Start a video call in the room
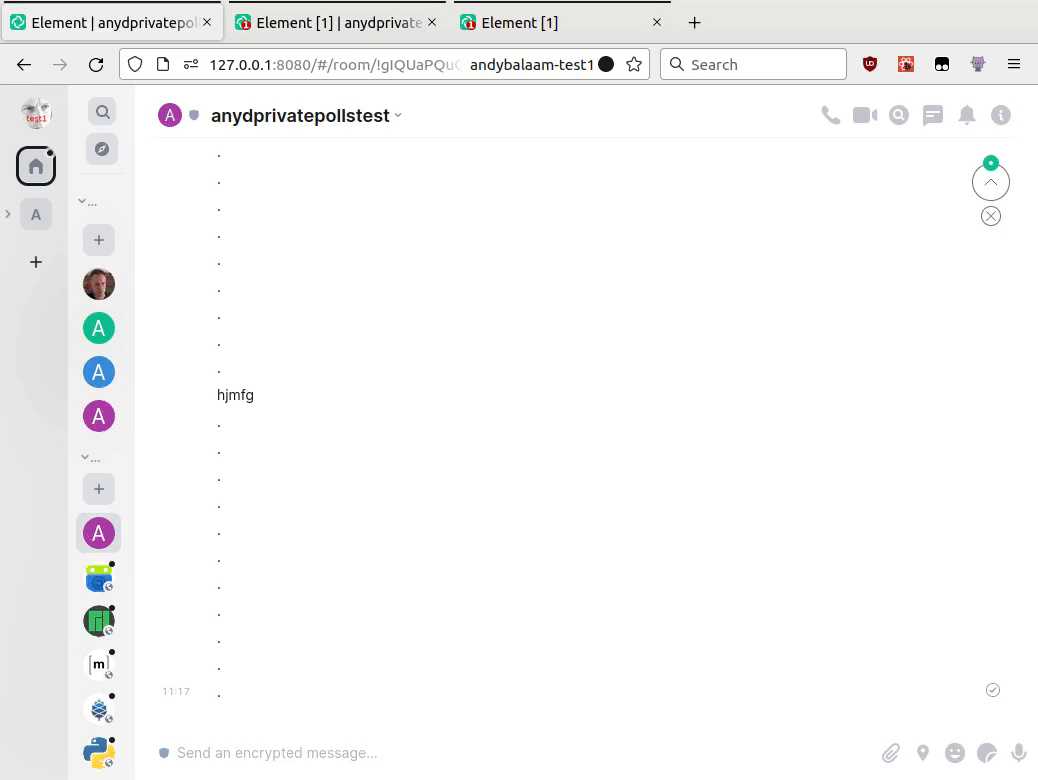The image size is (1038, 780). pyautogui.click(x=865, y=115)
